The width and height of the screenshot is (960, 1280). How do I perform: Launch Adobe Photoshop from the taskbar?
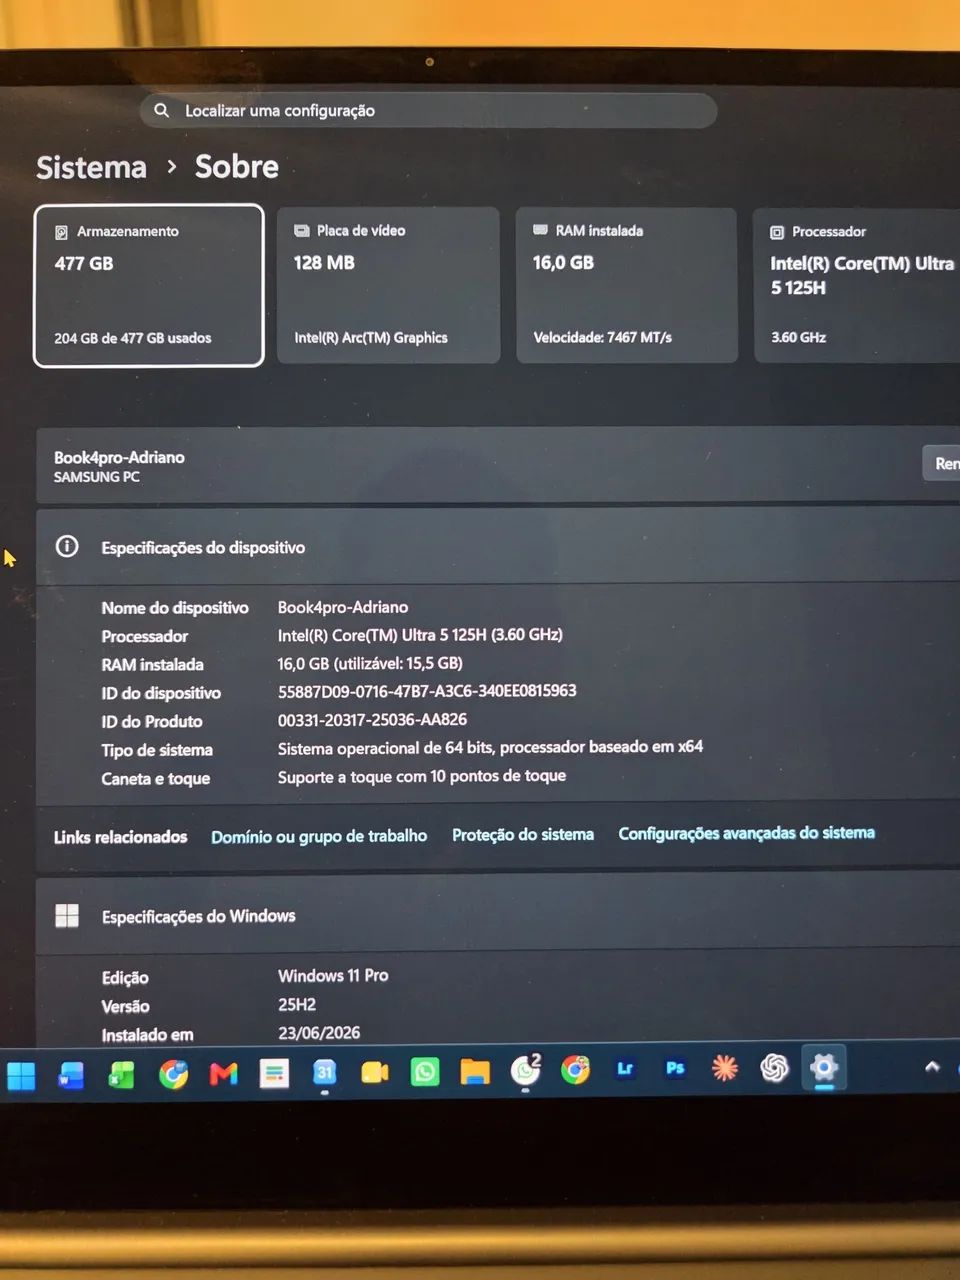click(675, 1069)
